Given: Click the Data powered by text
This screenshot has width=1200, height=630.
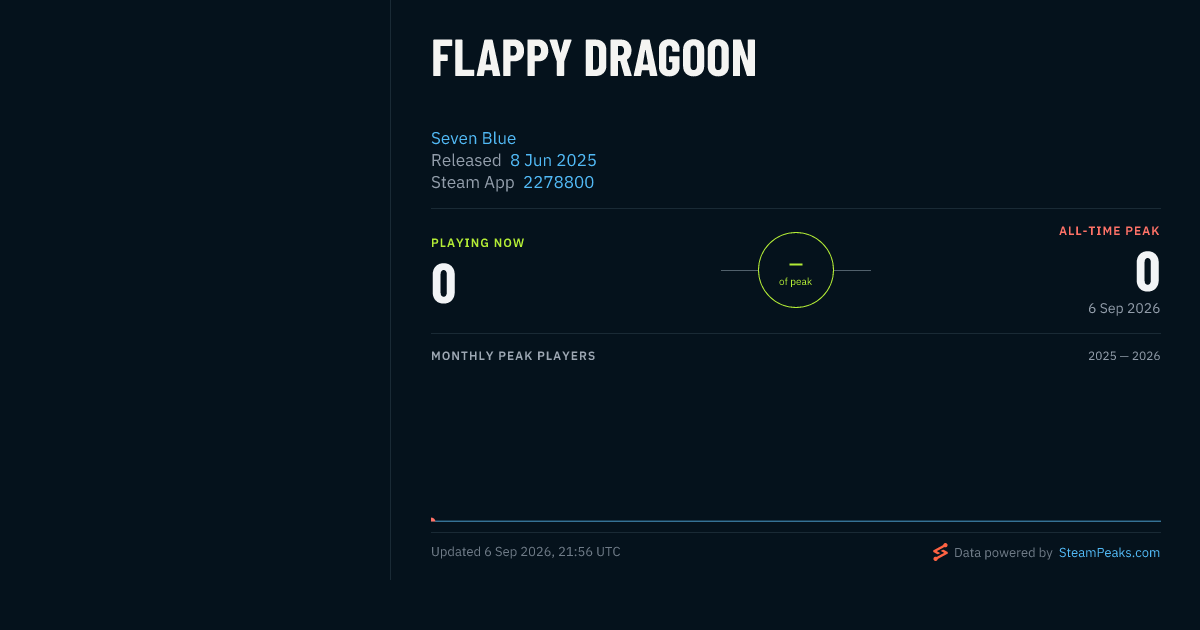Looking at the screenshot, I should coord(1003,552).
